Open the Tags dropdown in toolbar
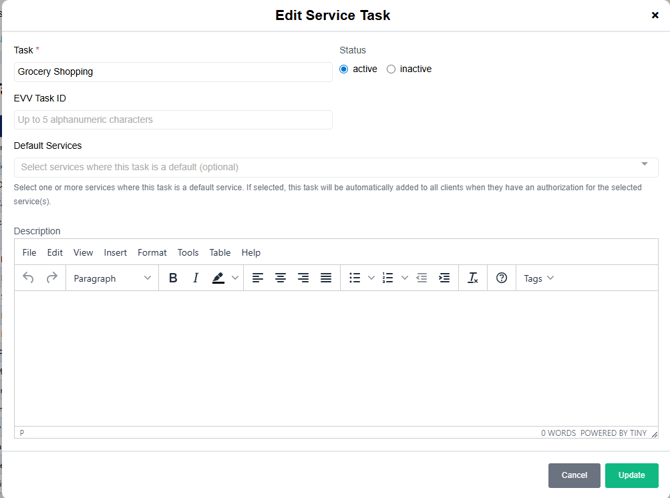The image size is (670, 498). 539,278
